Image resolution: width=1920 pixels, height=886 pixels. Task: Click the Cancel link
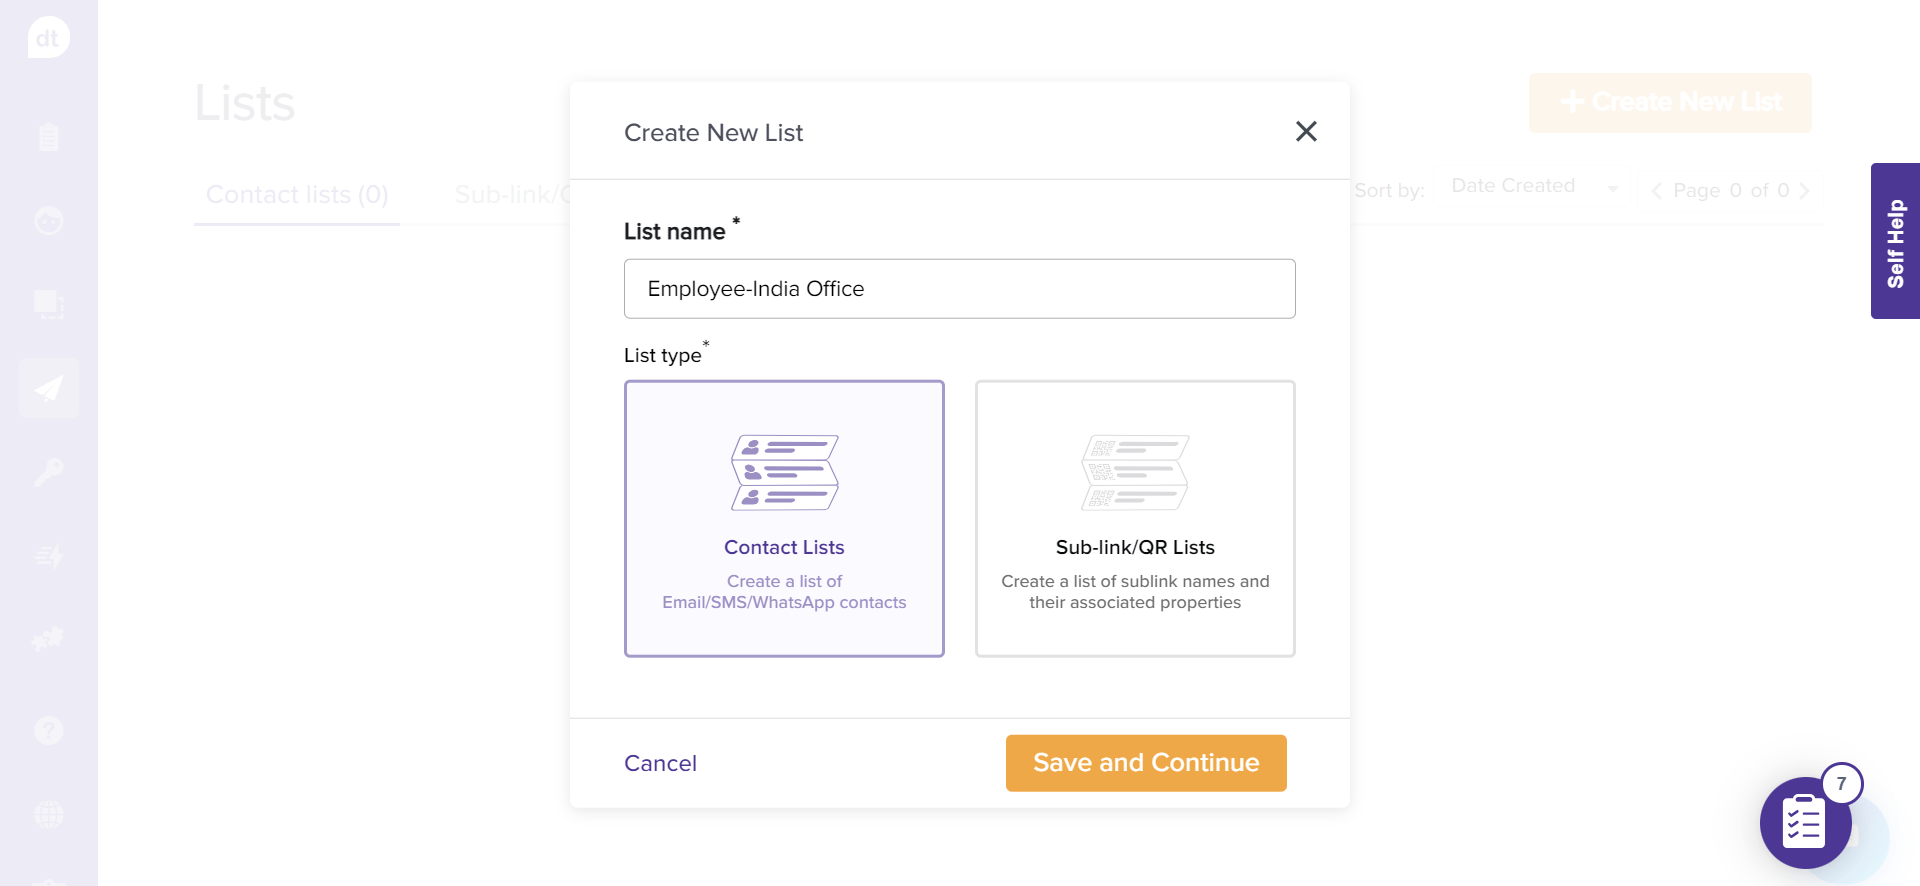(x=660, y=763)
